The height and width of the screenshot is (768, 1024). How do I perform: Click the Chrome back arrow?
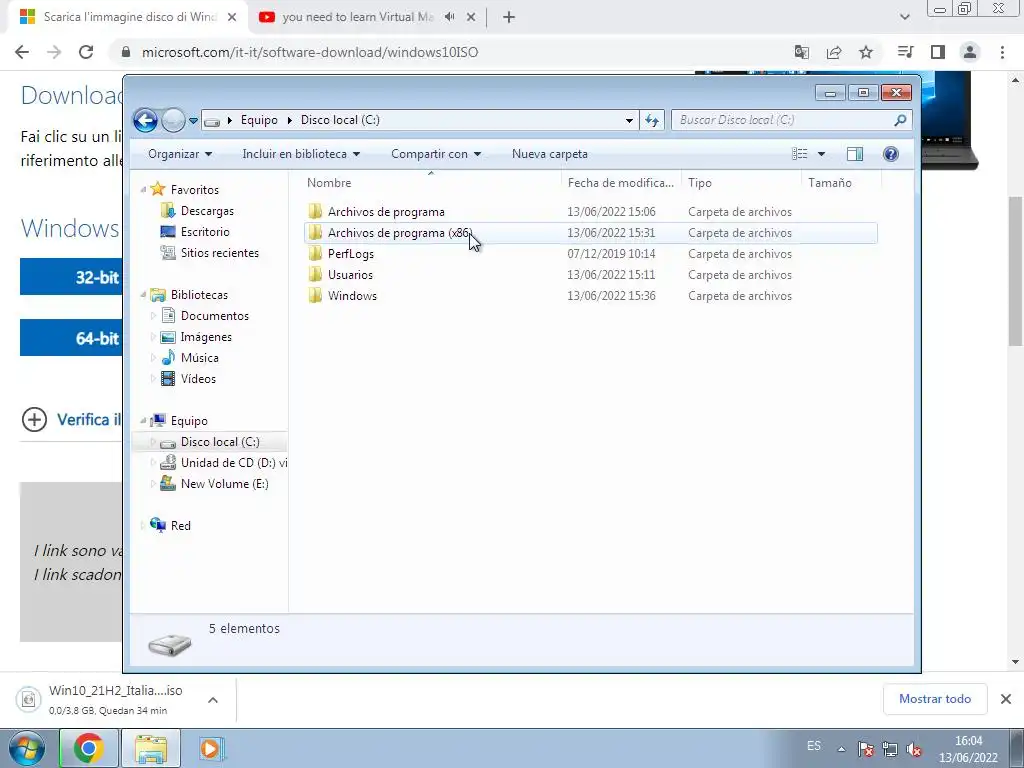click(x=22, y=52)
